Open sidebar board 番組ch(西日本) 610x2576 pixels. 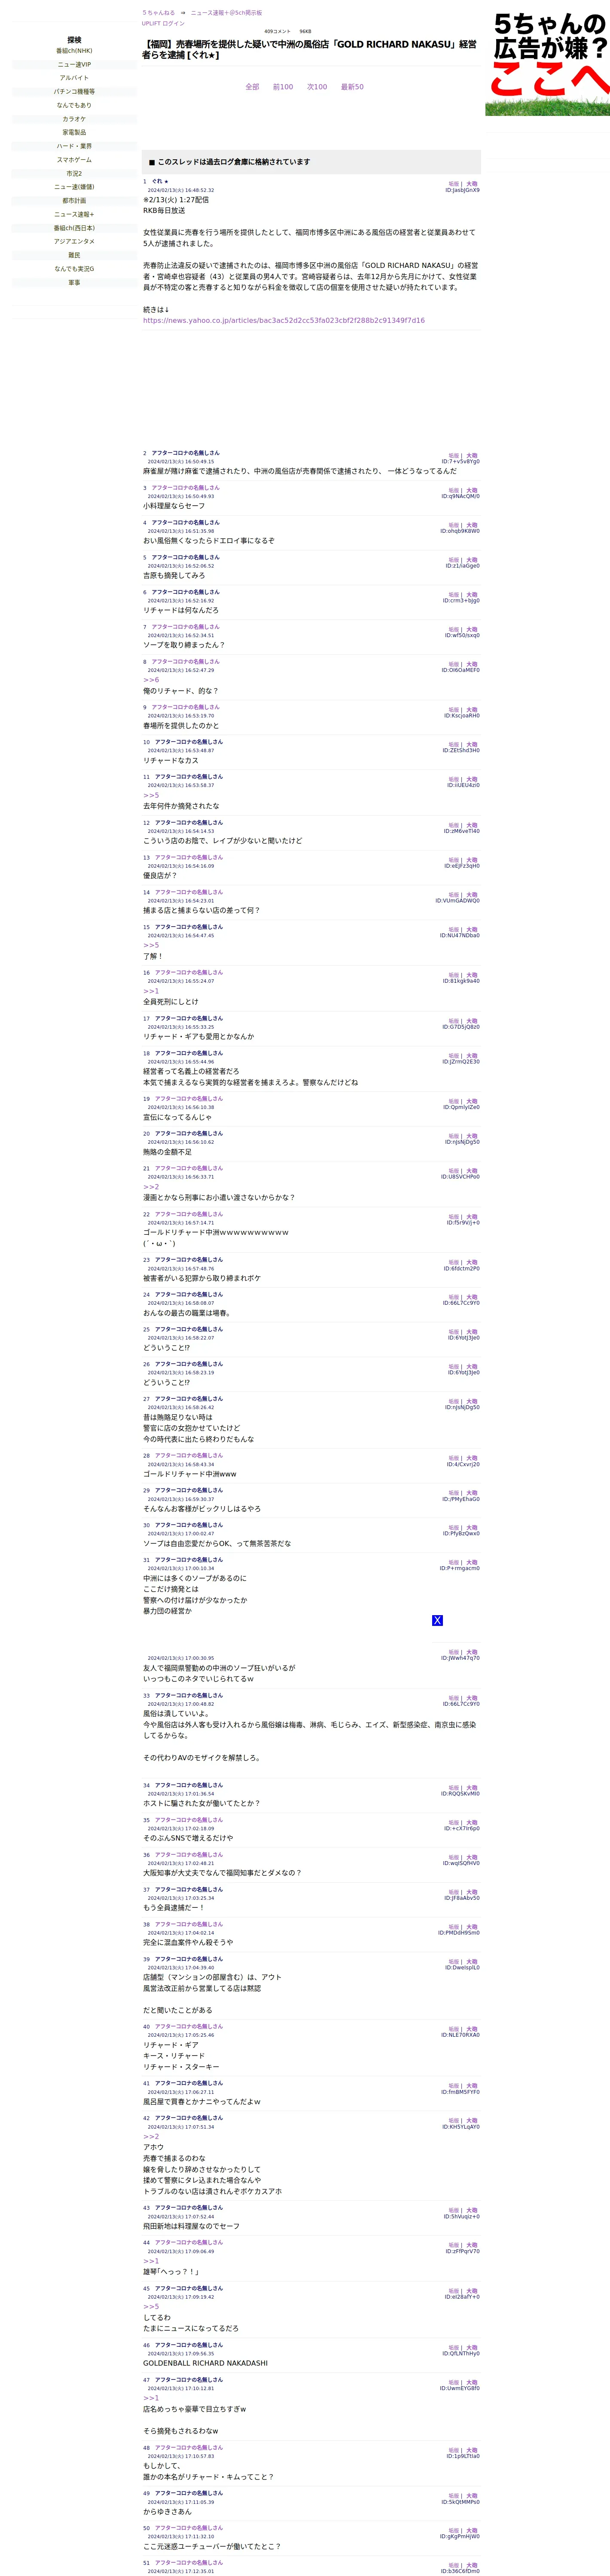click(x=74, y=228)
